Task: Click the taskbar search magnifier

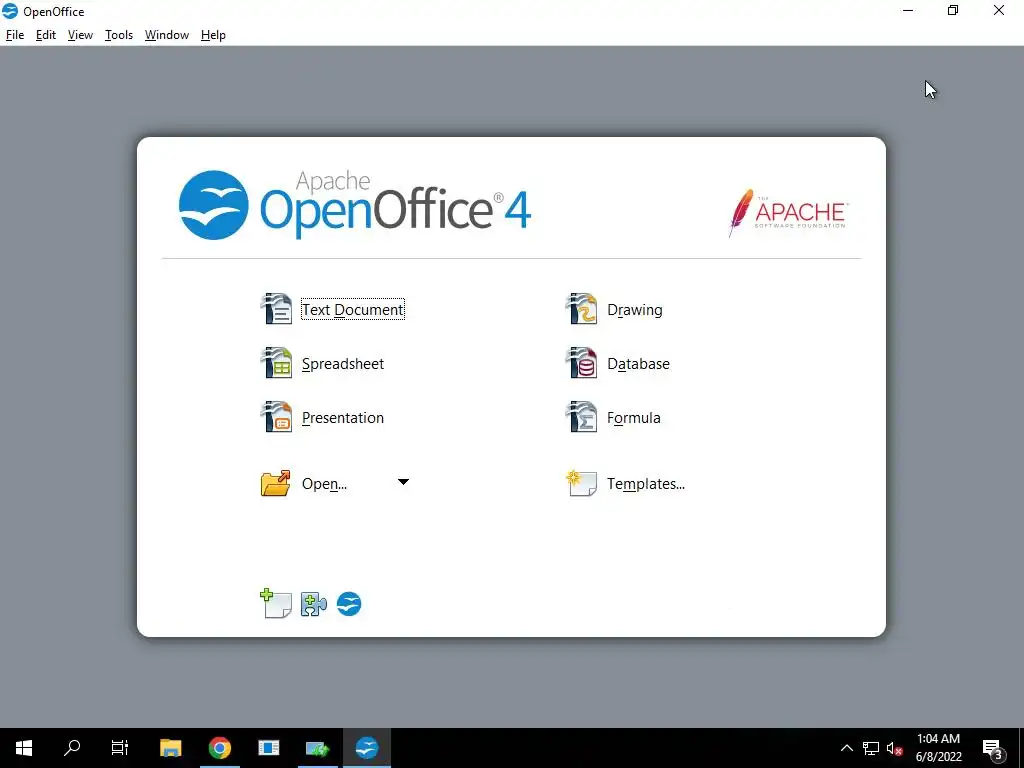Action: coord(72,748)
